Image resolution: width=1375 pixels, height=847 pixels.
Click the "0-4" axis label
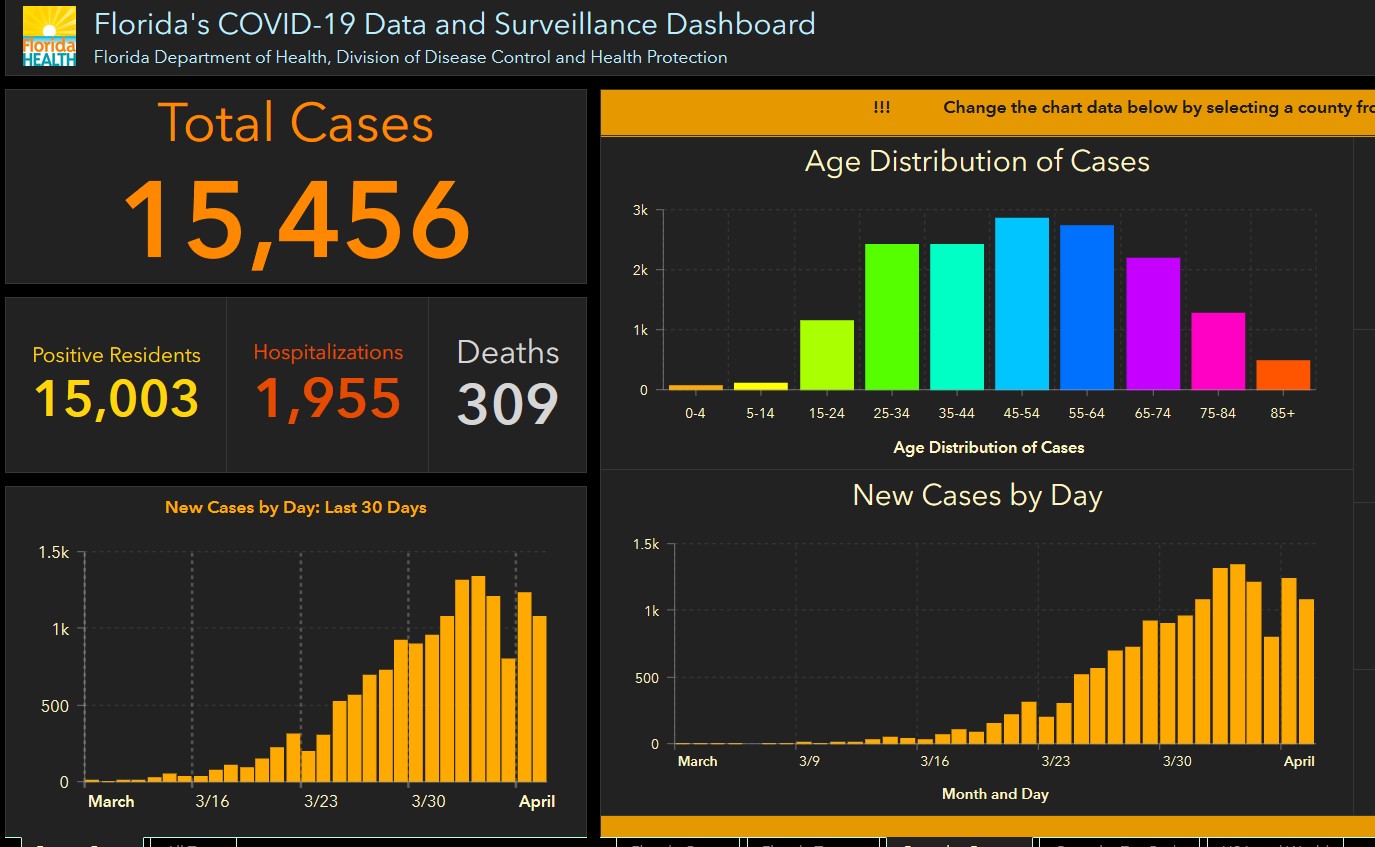point(695,413)
